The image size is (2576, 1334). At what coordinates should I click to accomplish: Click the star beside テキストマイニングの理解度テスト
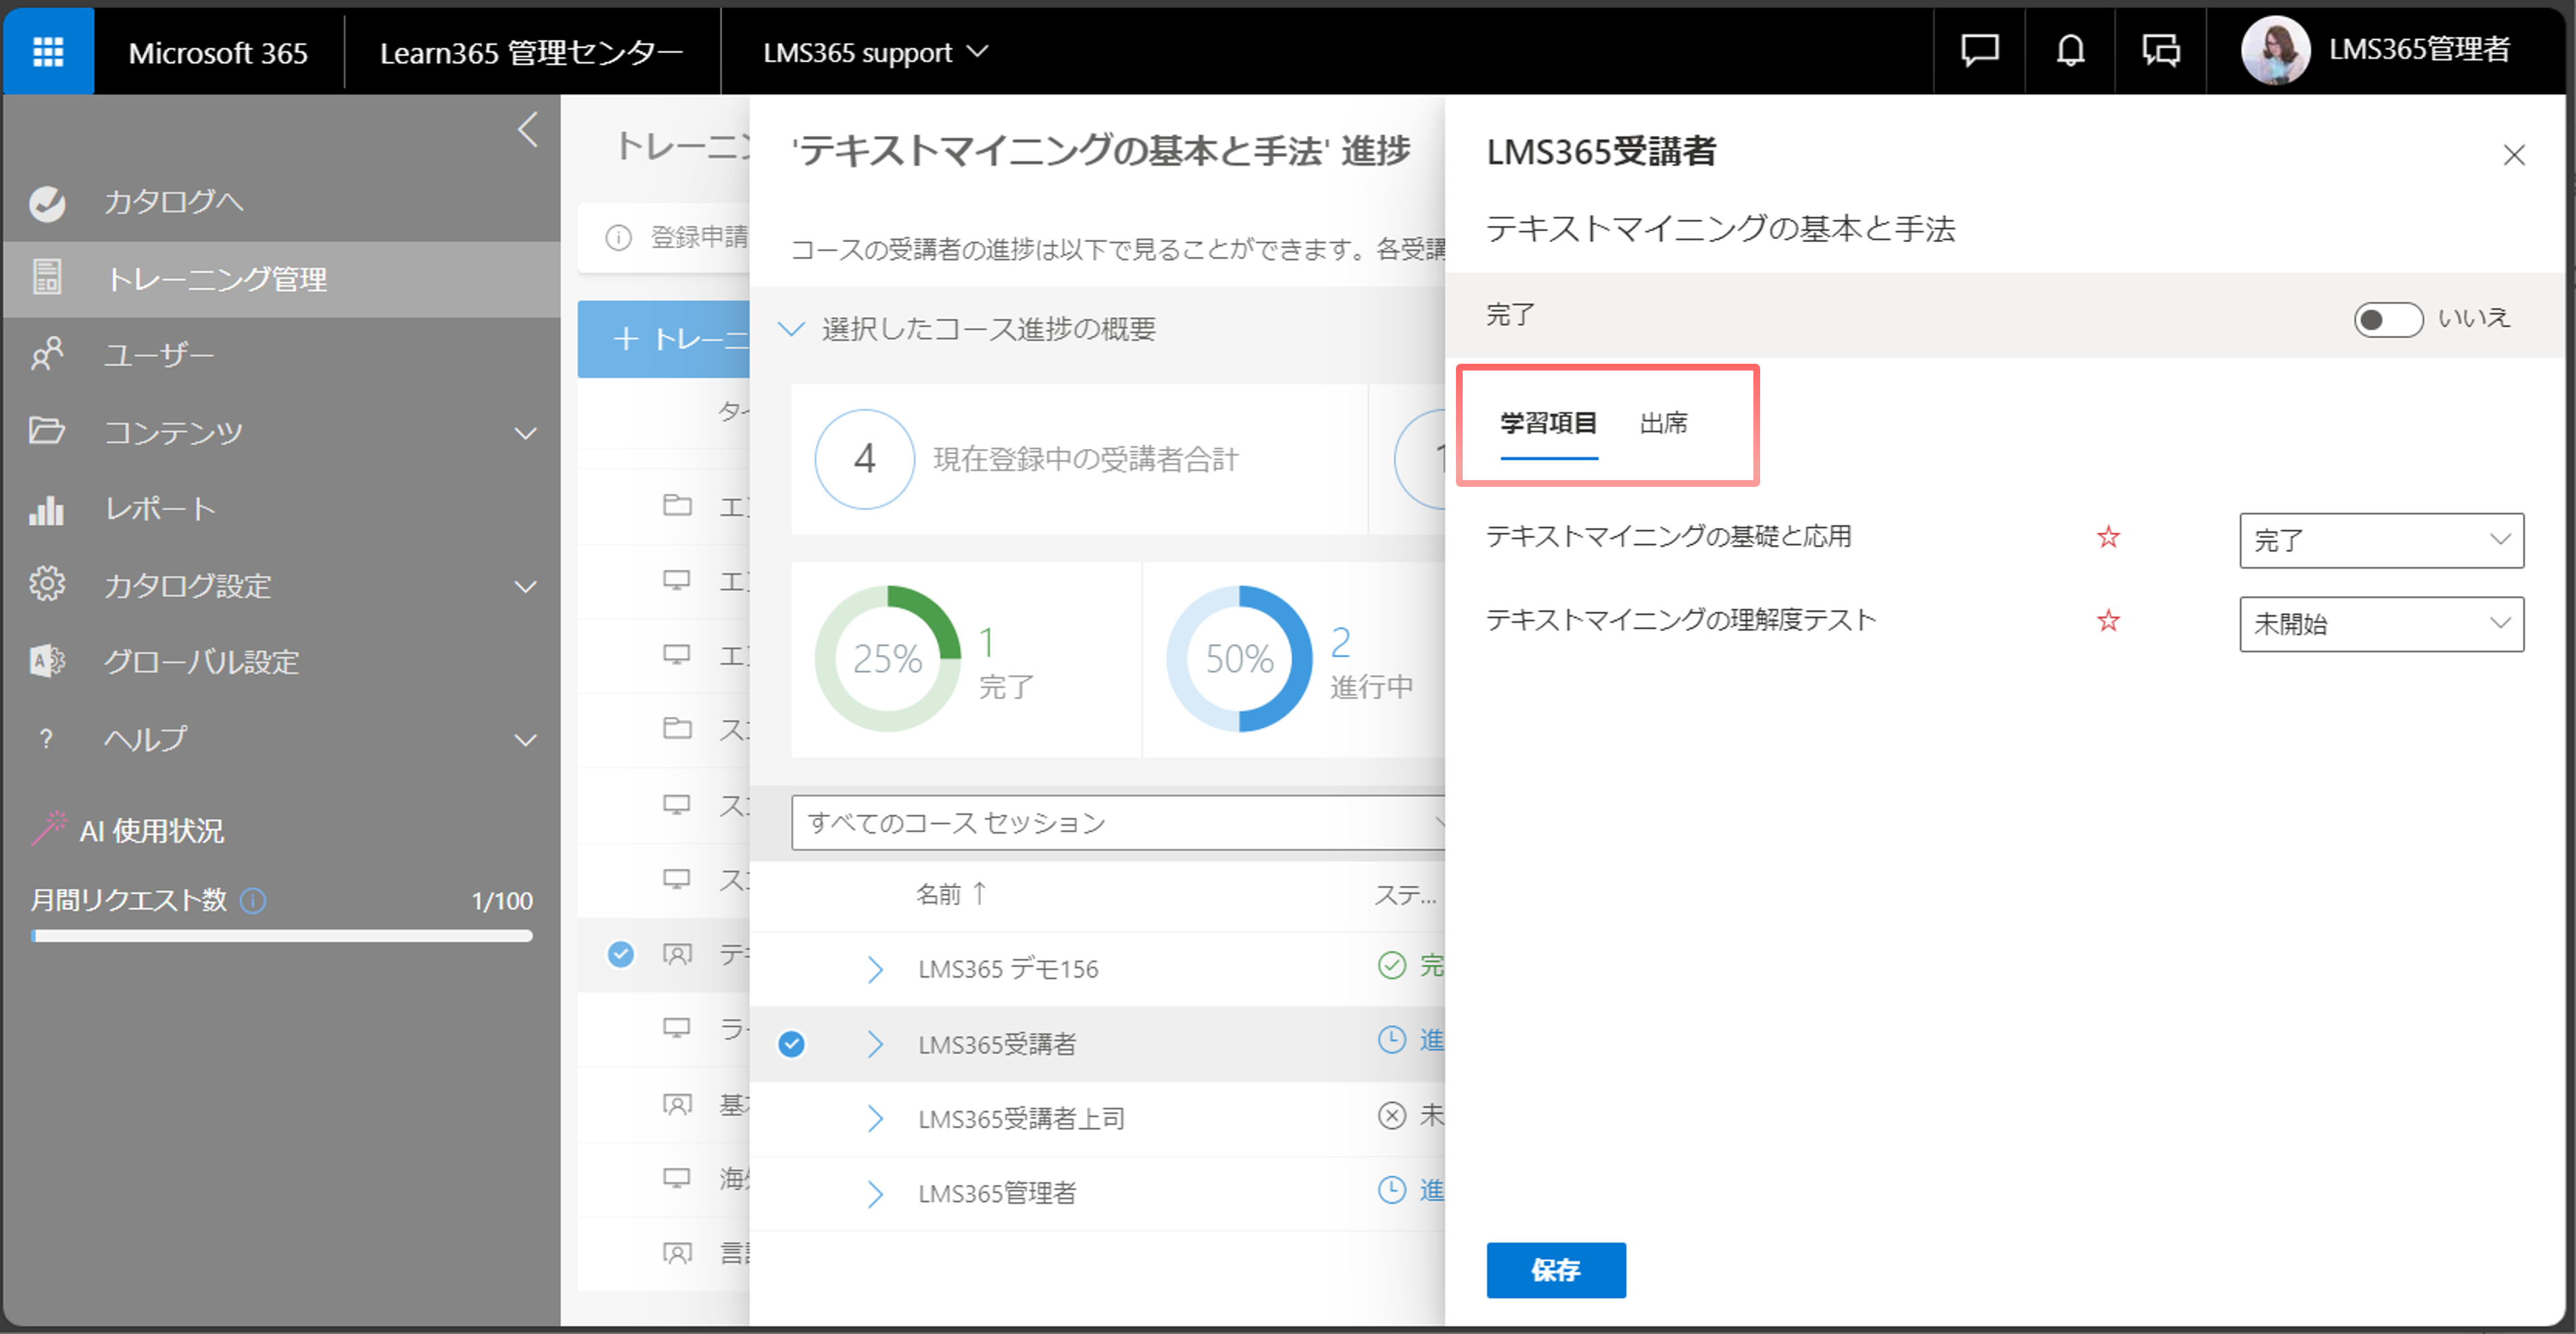2108,621
